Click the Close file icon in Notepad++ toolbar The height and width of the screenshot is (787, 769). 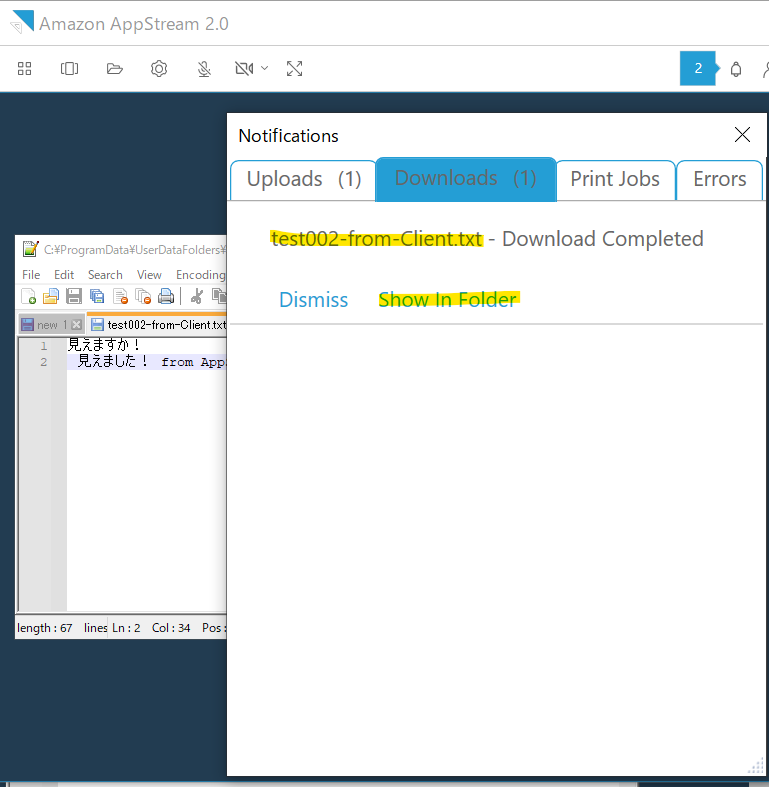pos(120,297)
